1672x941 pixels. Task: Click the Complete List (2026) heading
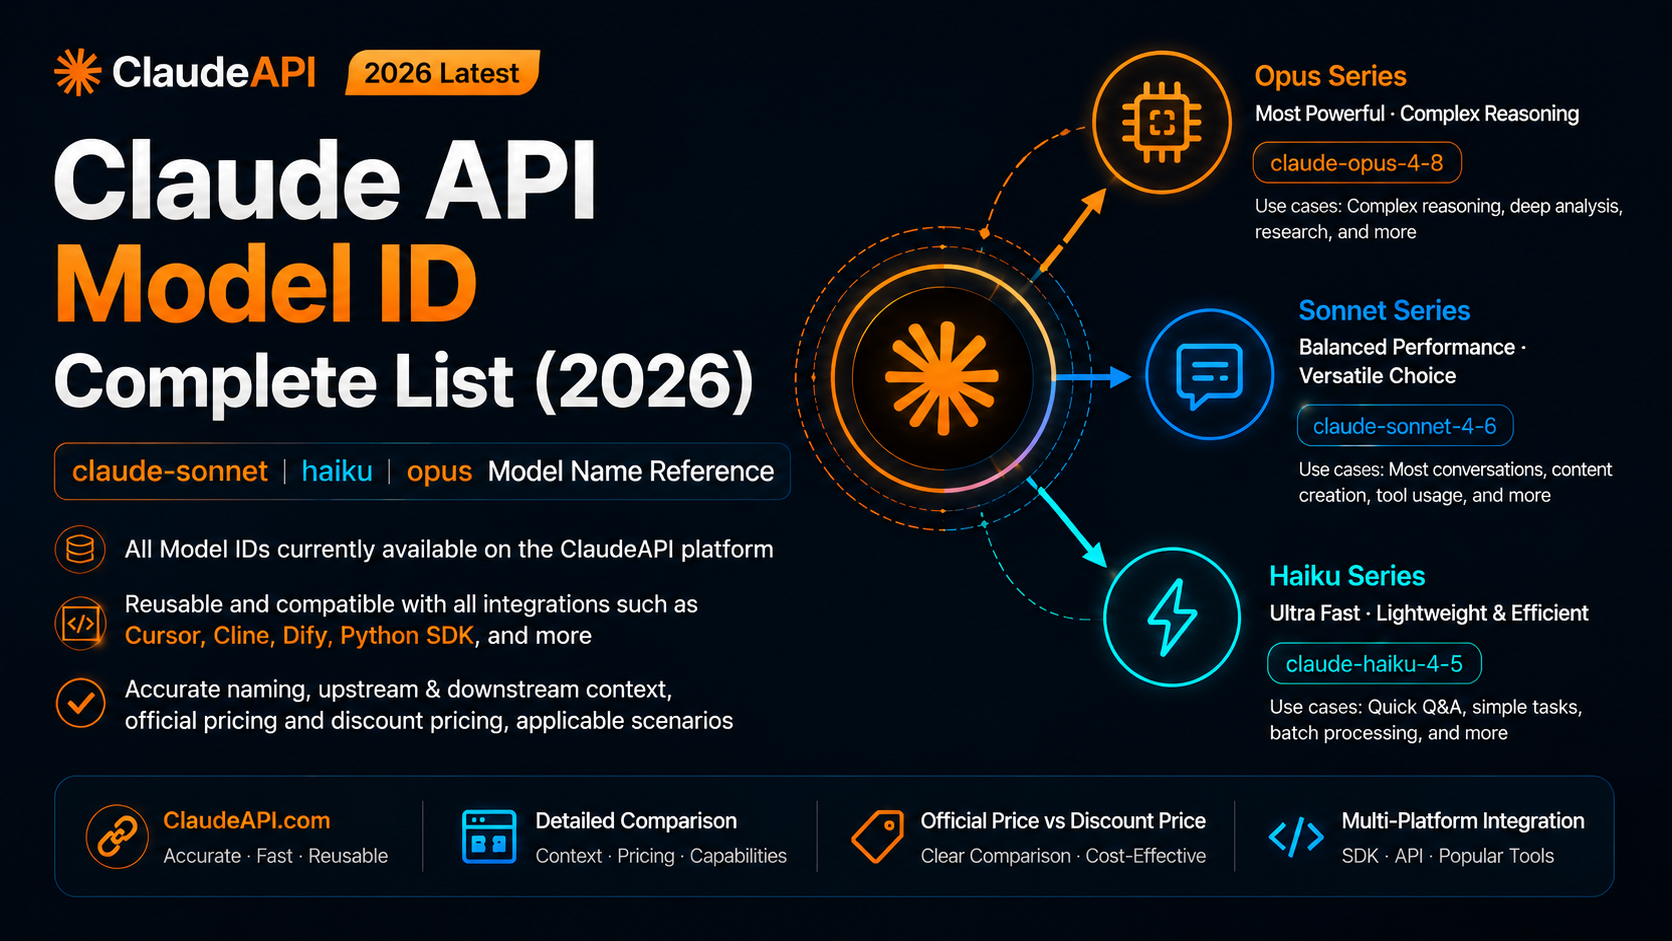[x=404, y=381]
